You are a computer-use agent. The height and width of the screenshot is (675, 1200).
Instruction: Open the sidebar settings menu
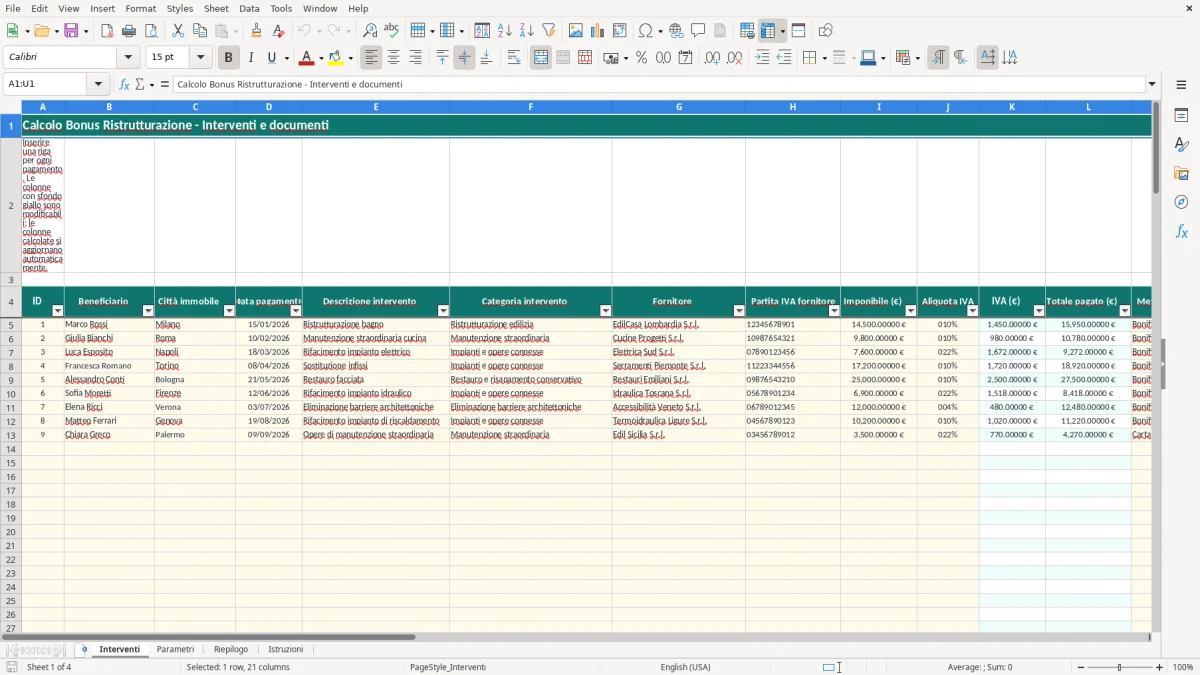pos(1181,84)
